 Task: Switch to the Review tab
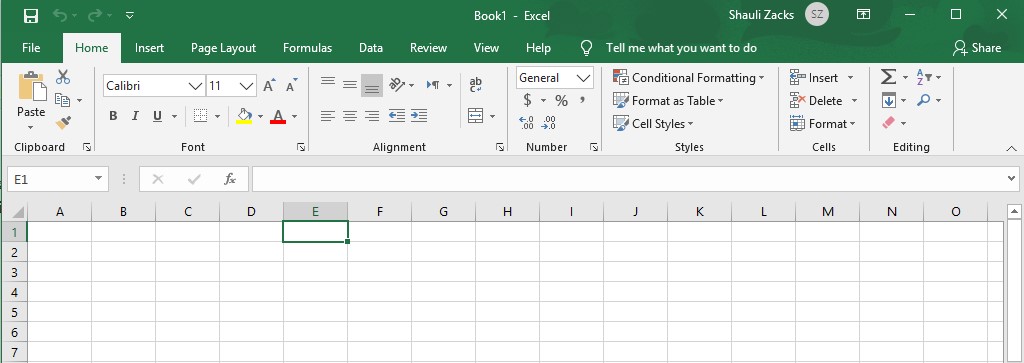[x=428, y=48]
